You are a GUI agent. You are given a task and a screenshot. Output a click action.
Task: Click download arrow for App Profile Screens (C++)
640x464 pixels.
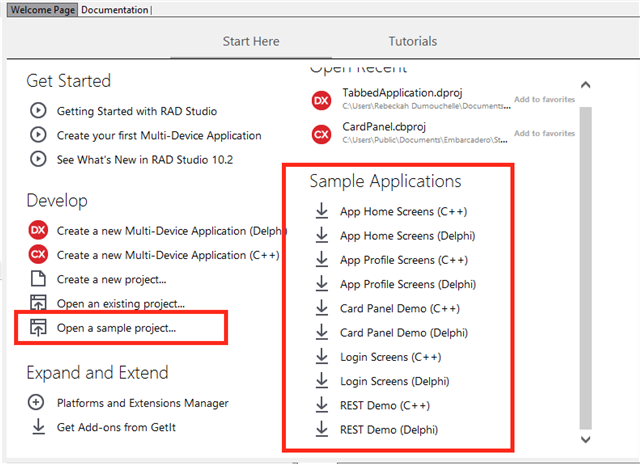(x=322, y=259)
